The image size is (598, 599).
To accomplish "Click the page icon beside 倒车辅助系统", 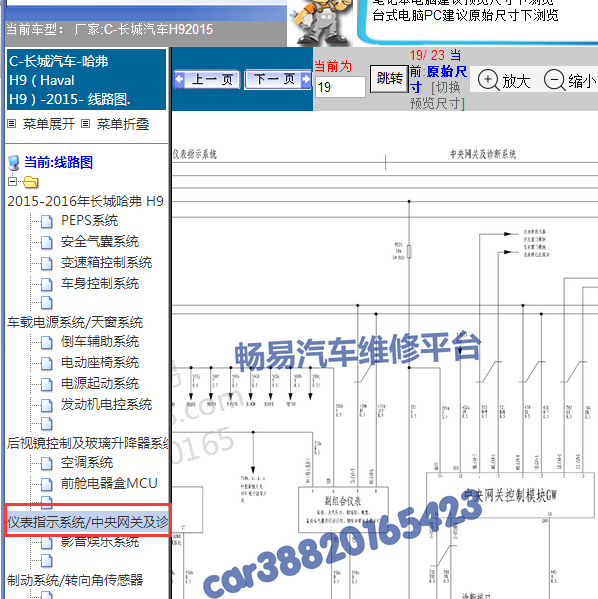I will [47, 342].
